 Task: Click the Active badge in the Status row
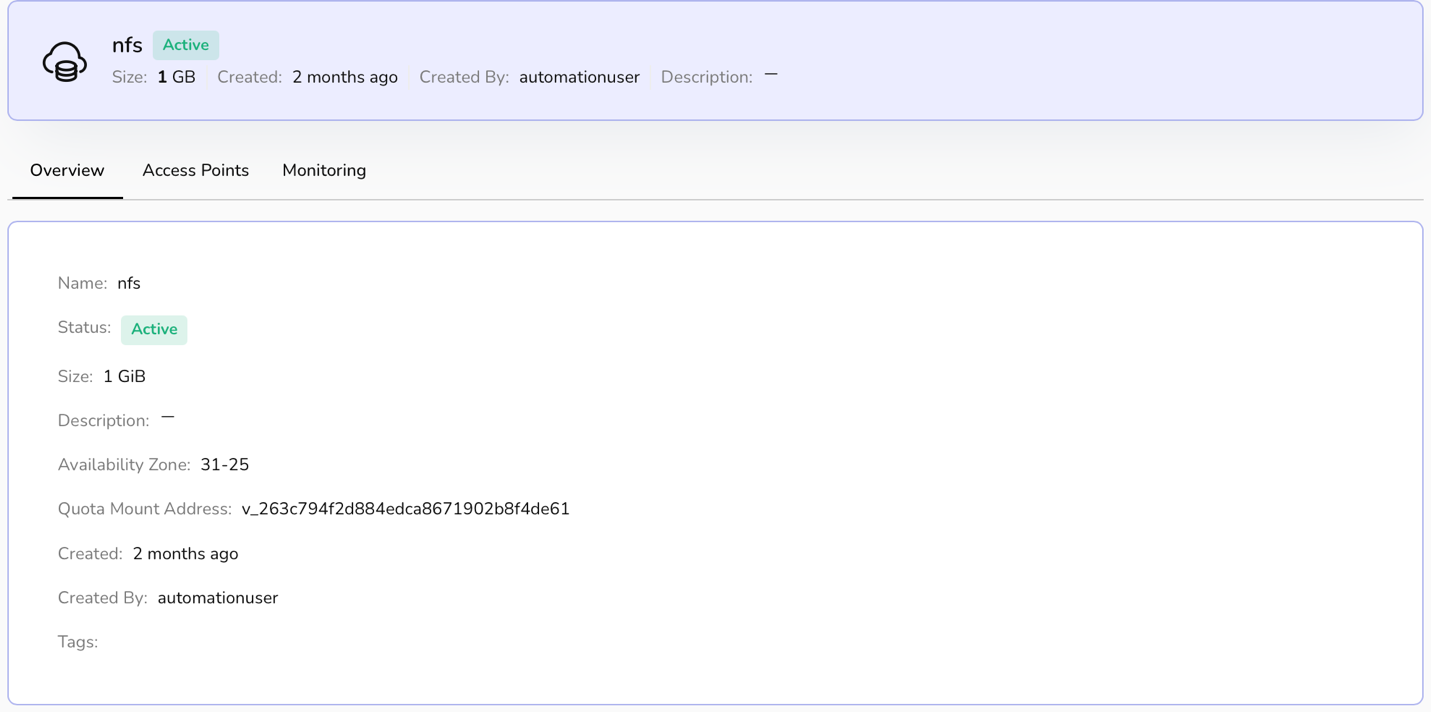154,329
